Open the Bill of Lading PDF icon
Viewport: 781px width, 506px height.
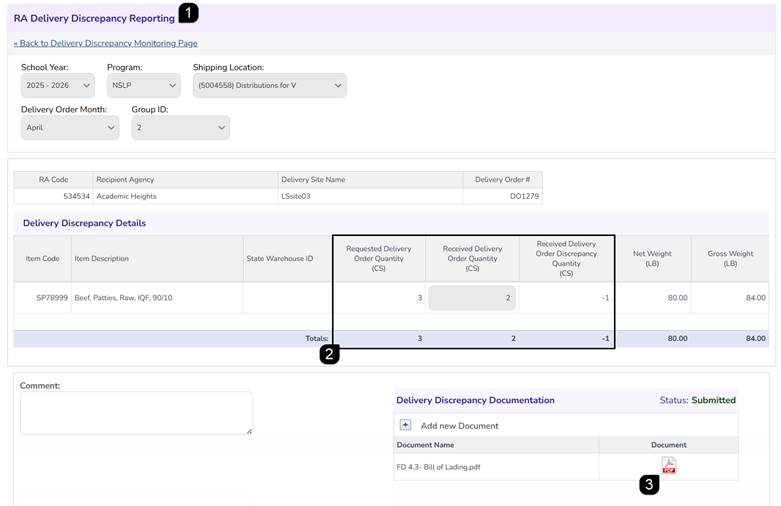coord(668,465)
